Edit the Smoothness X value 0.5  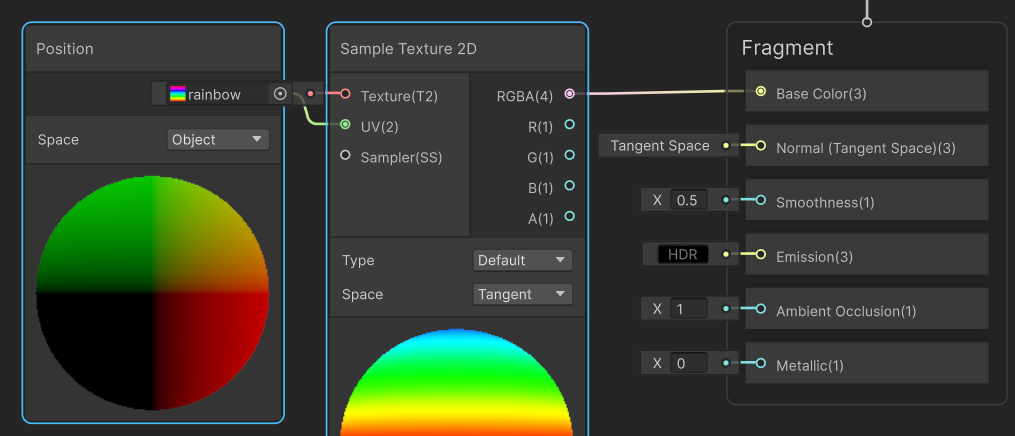[x=689, y=200]
